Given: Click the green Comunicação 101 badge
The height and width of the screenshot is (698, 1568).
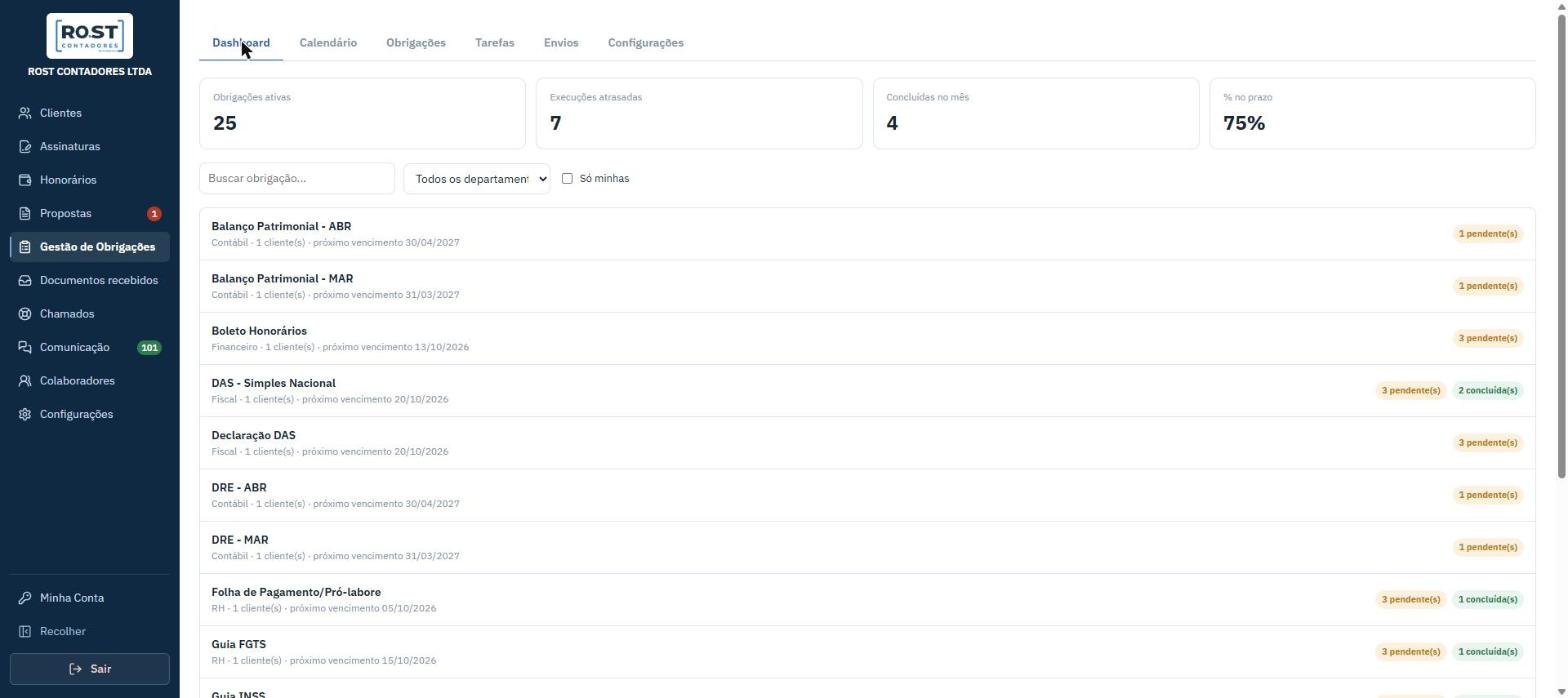Looking at the screenshot, I should coord(149,348).
